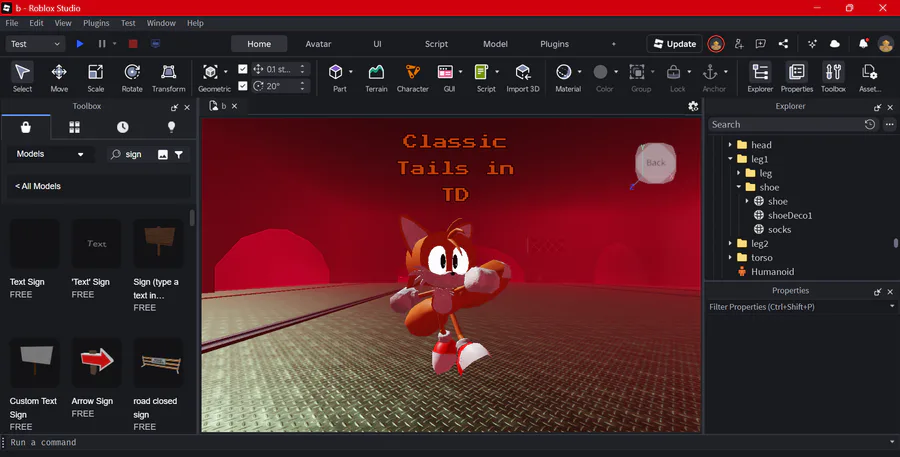Expand the Part dropdown arrow
This screenshot has width=900, height=457.
tap(351, 72)
